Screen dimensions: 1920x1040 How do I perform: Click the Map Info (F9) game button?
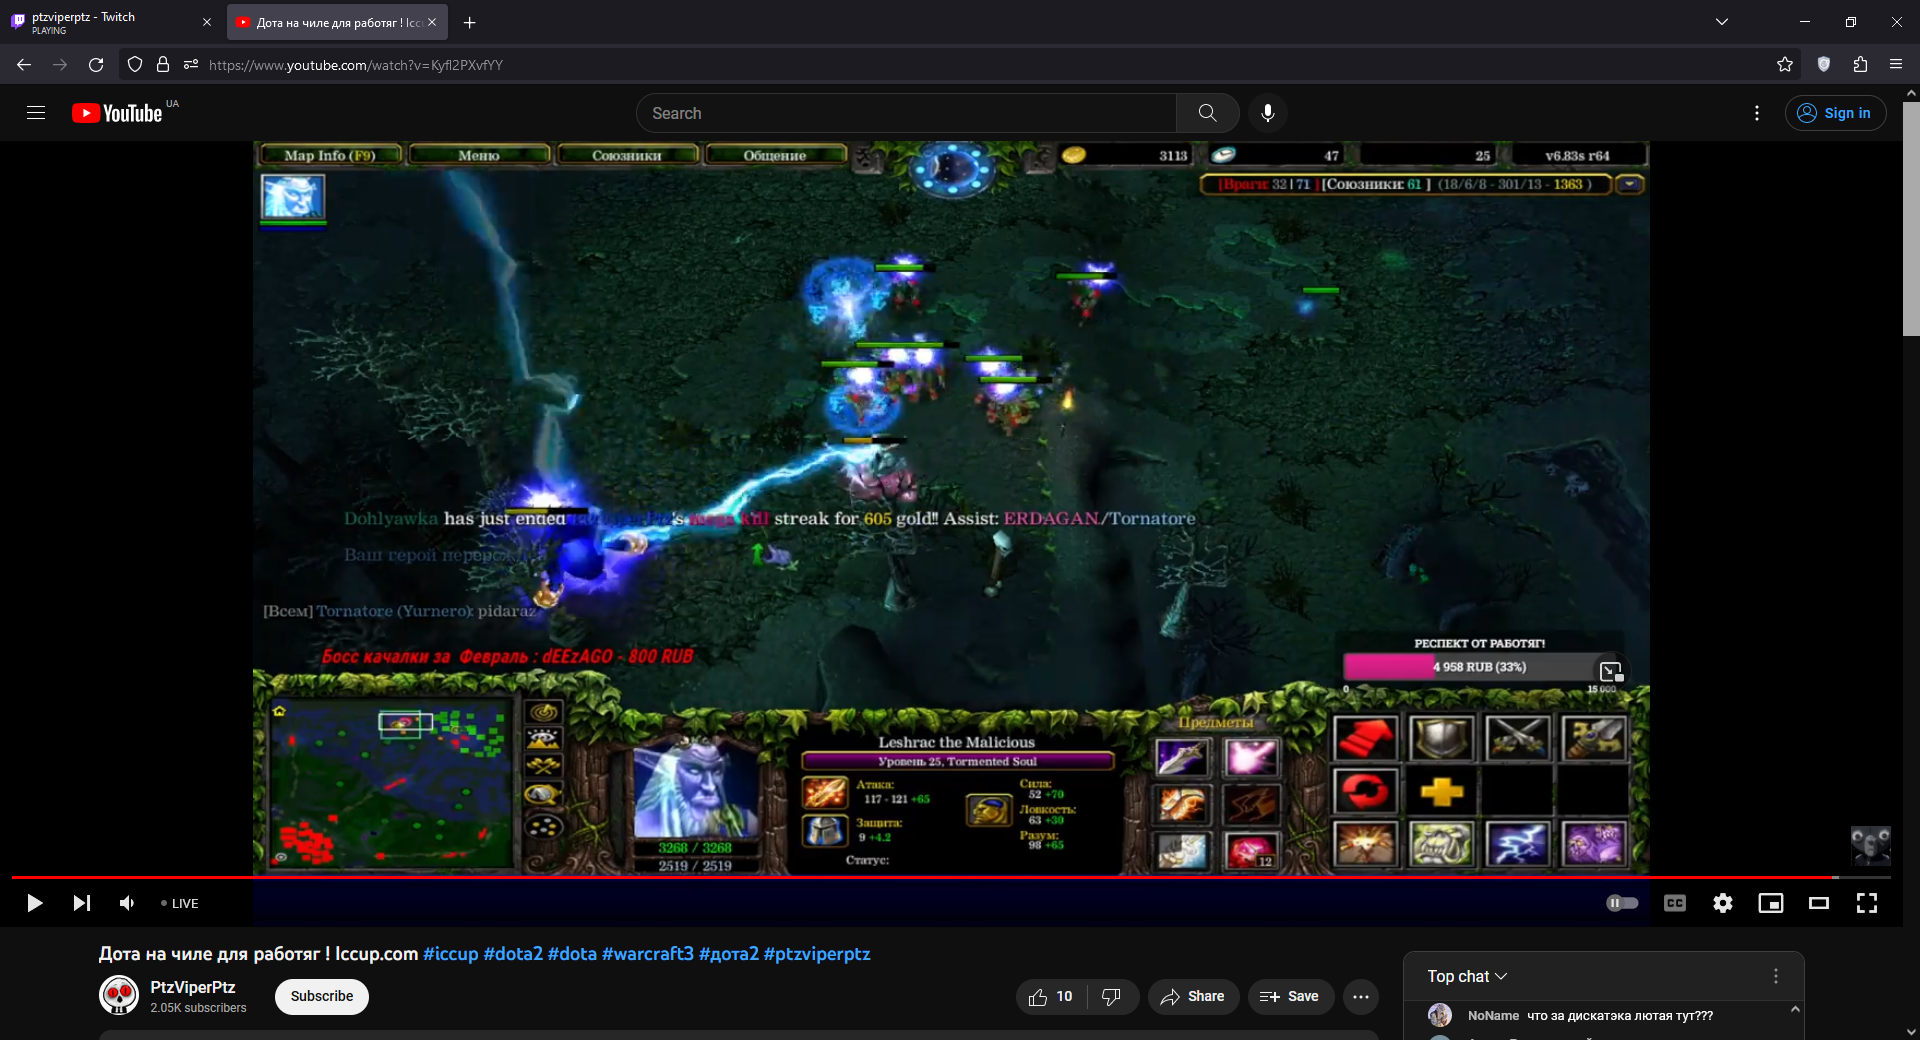tap(330, 155)
